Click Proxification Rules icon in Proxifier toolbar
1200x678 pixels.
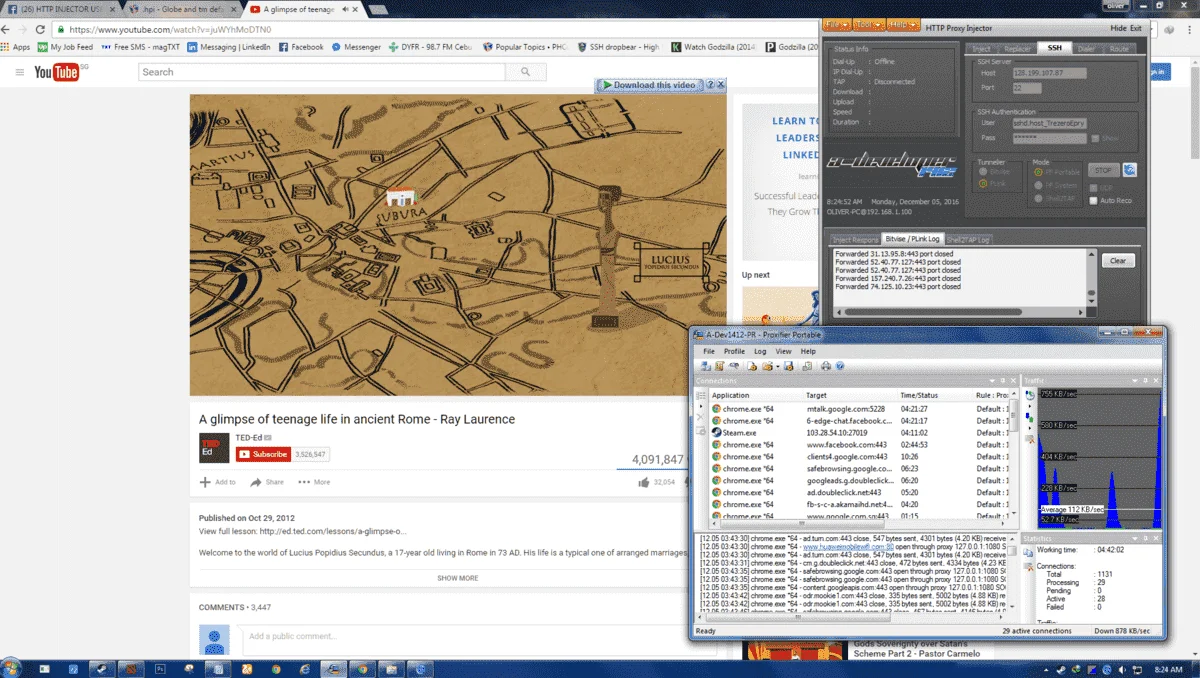click(719, 366)
